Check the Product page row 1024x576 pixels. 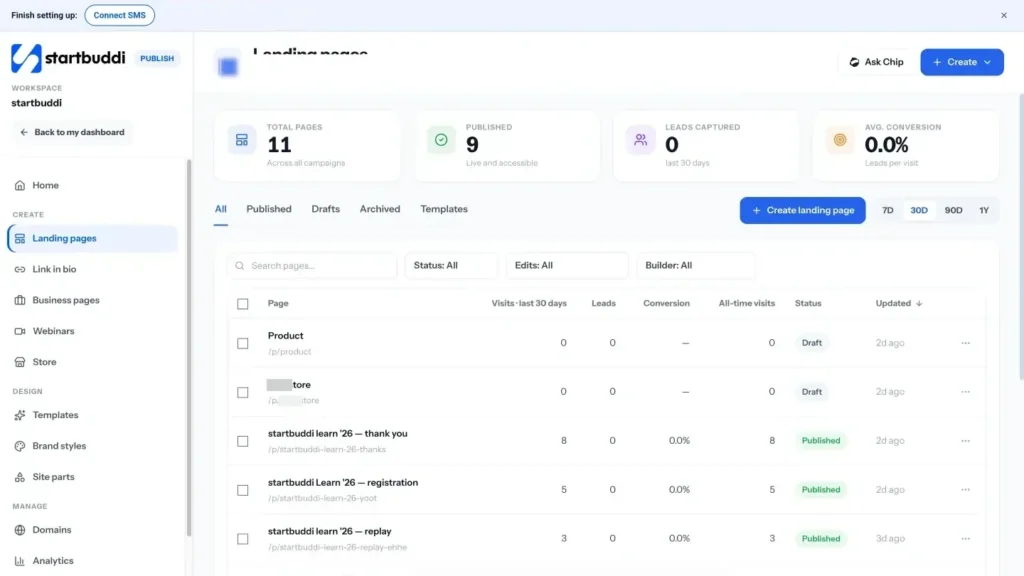click(x=243, y=344)
